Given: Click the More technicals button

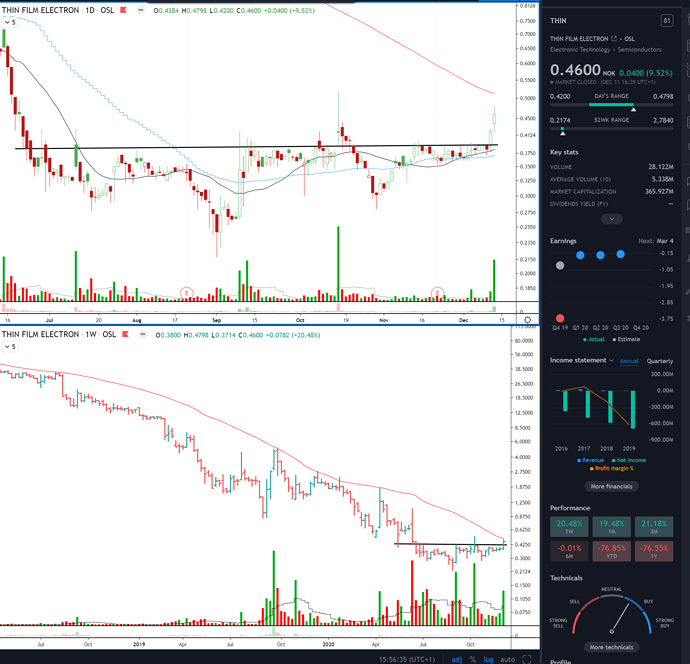Looking at the screenshot, I should point(612,647).
